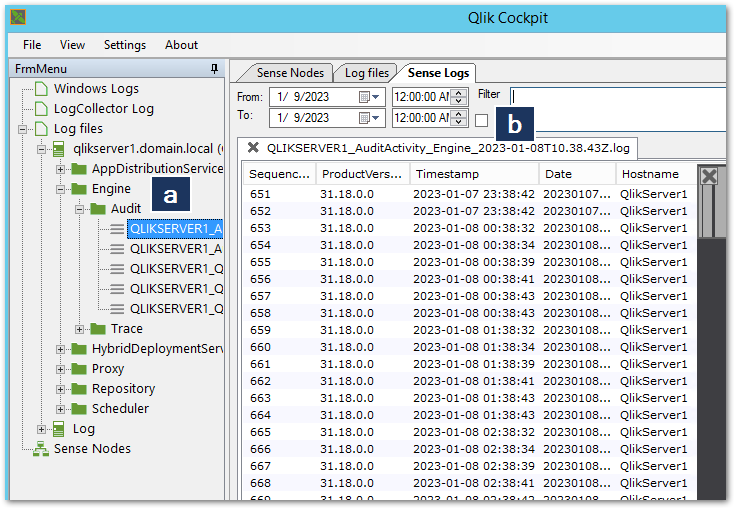Select log row with sequence 660

469,347
